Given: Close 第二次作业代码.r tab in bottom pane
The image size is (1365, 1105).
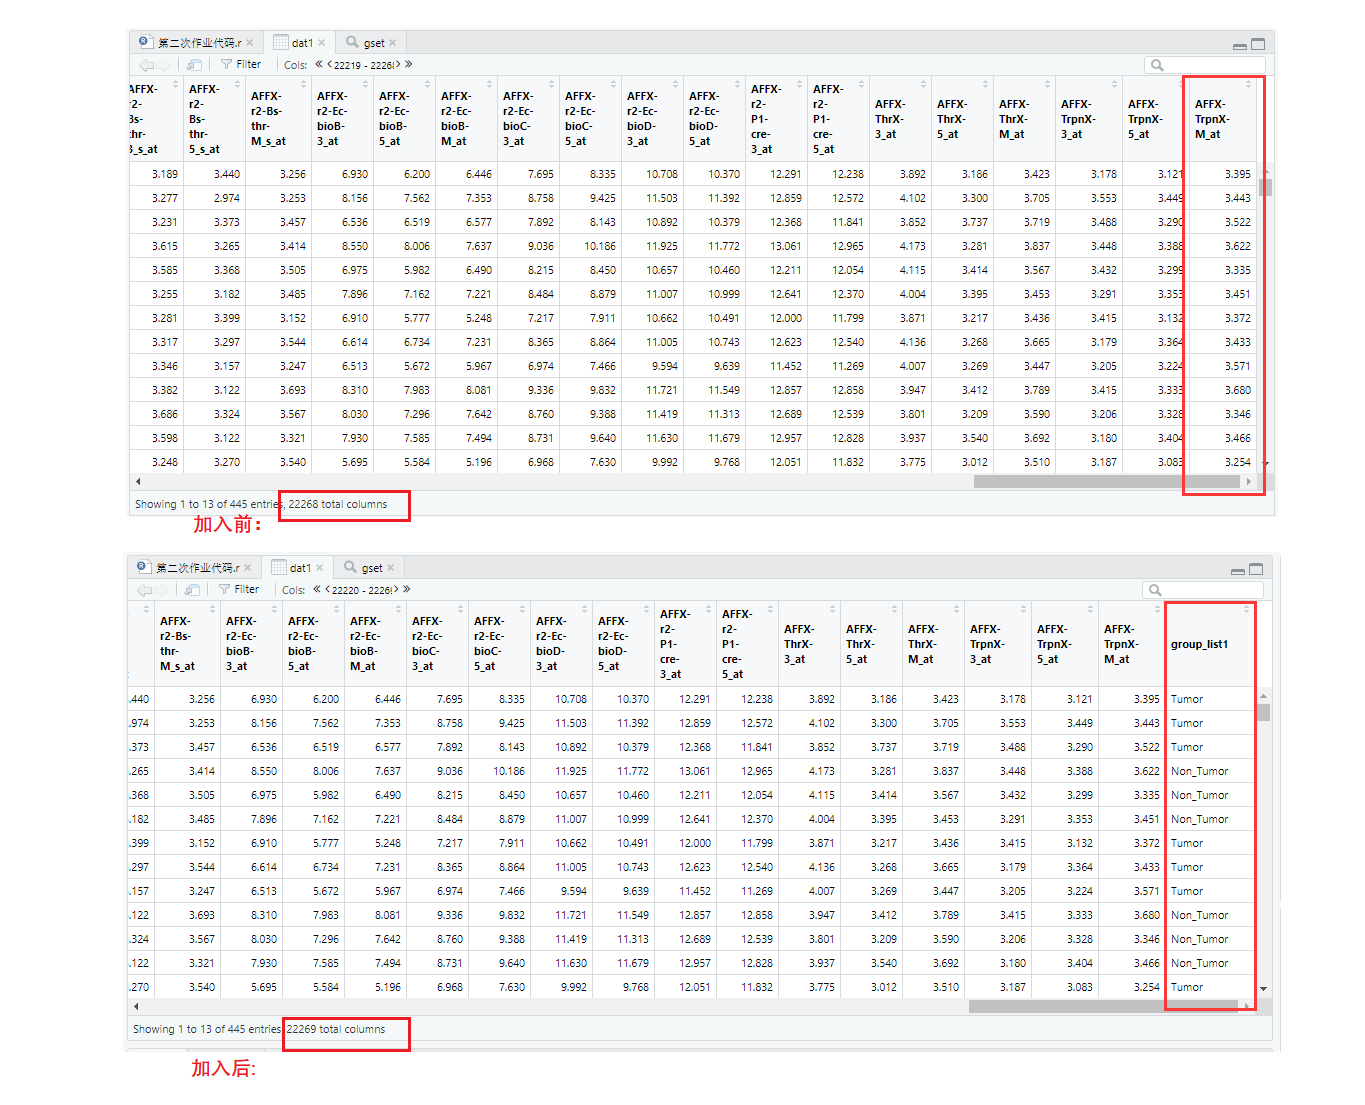Looking at the screenshot, I should tap(247, 568).
